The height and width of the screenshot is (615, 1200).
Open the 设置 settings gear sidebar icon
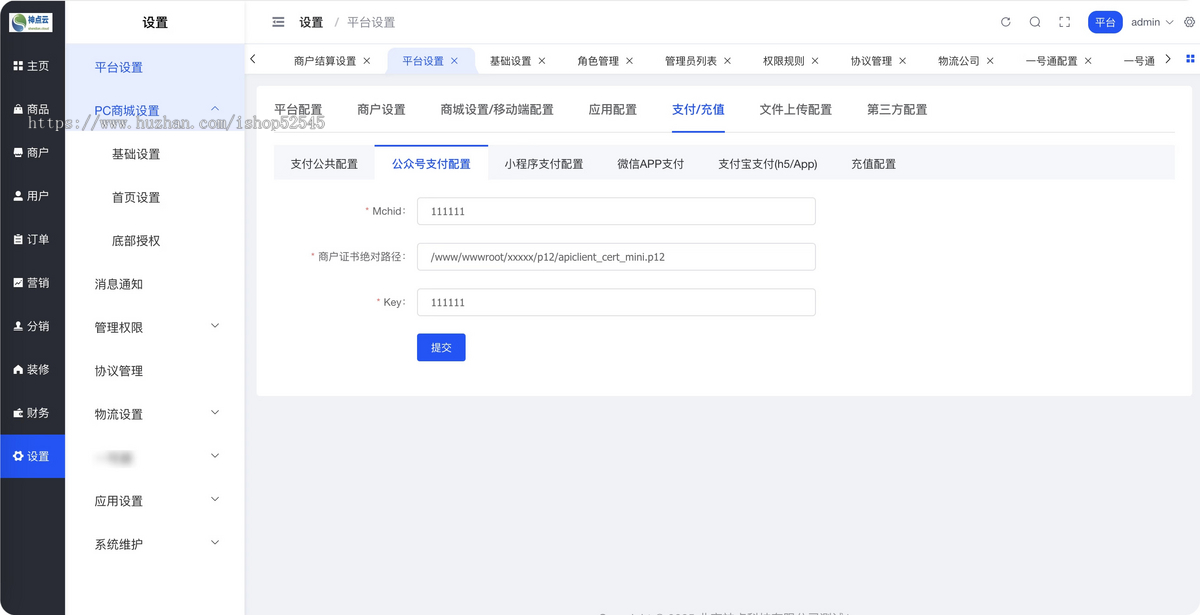[x=18, y=456]
